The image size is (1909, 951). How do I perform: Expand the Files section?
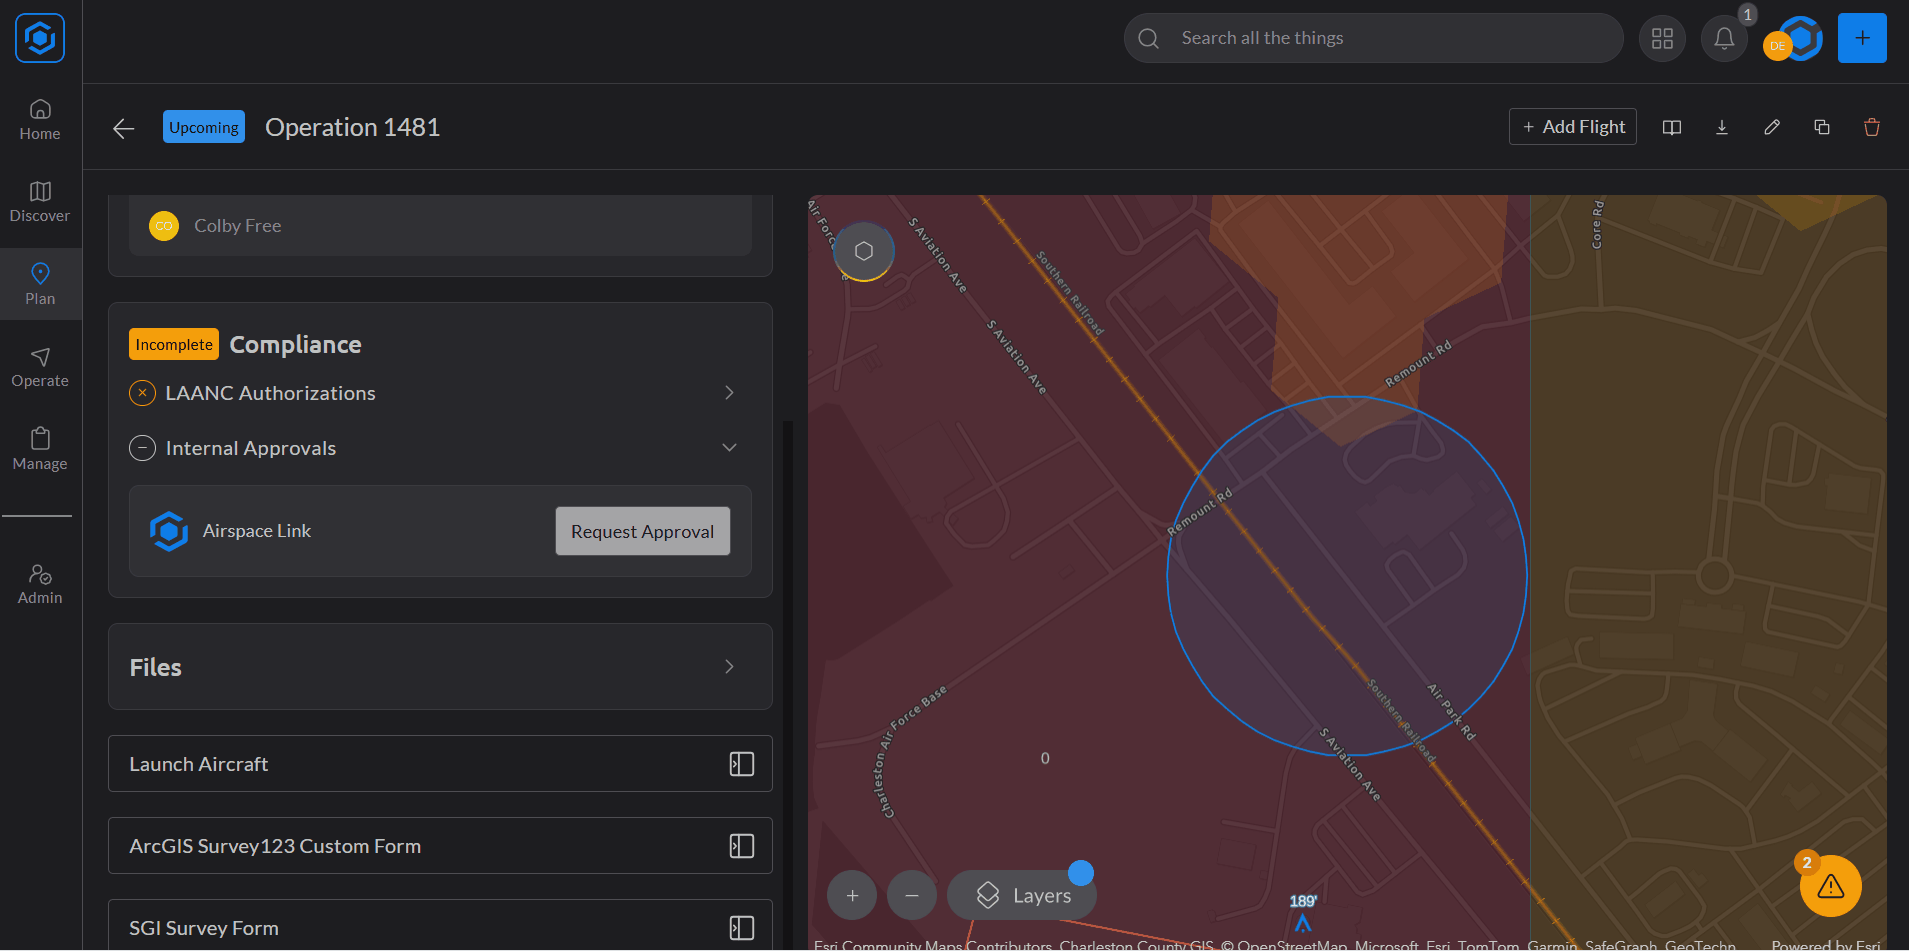coord(729,667)
